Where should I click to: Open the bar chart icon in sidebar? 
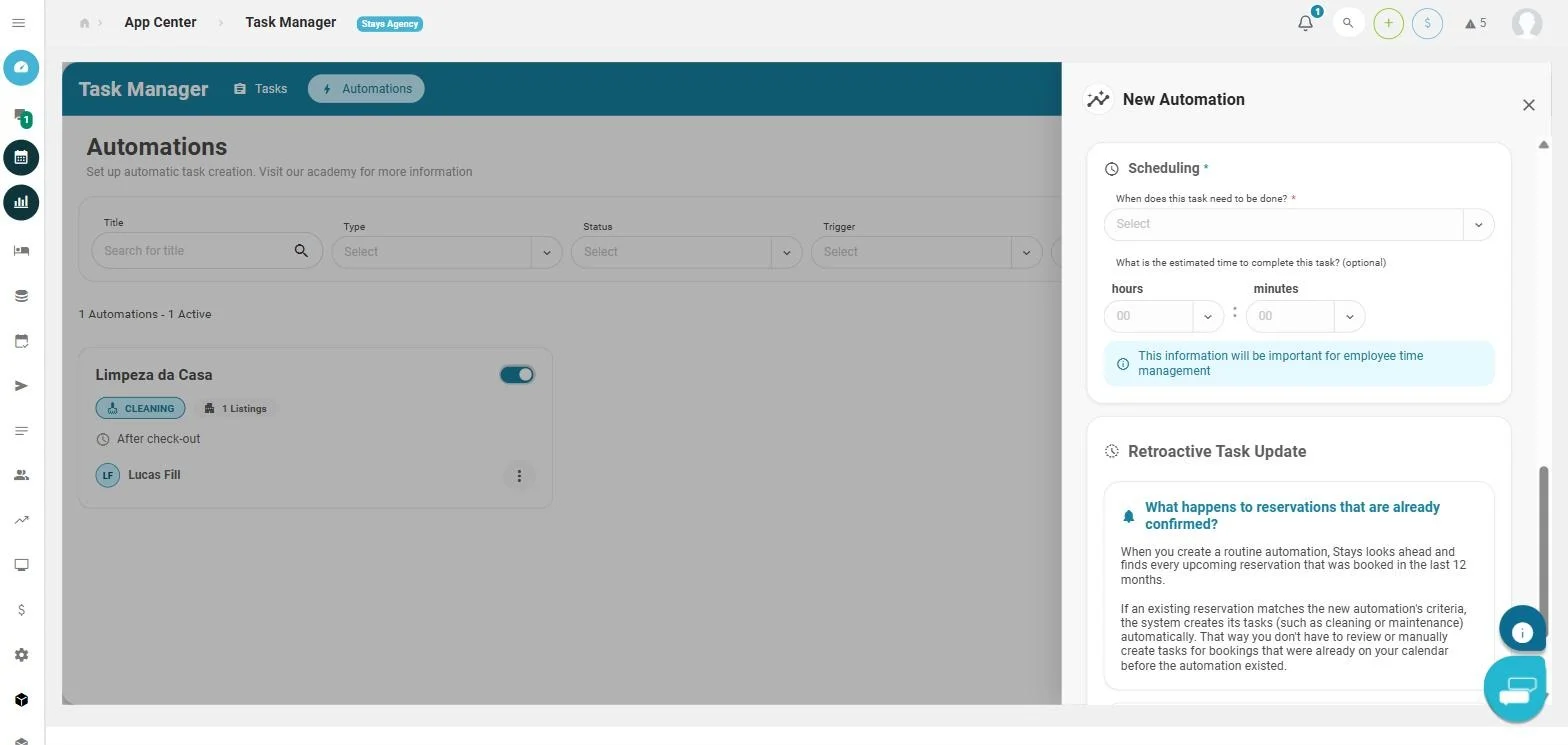click(x=21, y=202)
